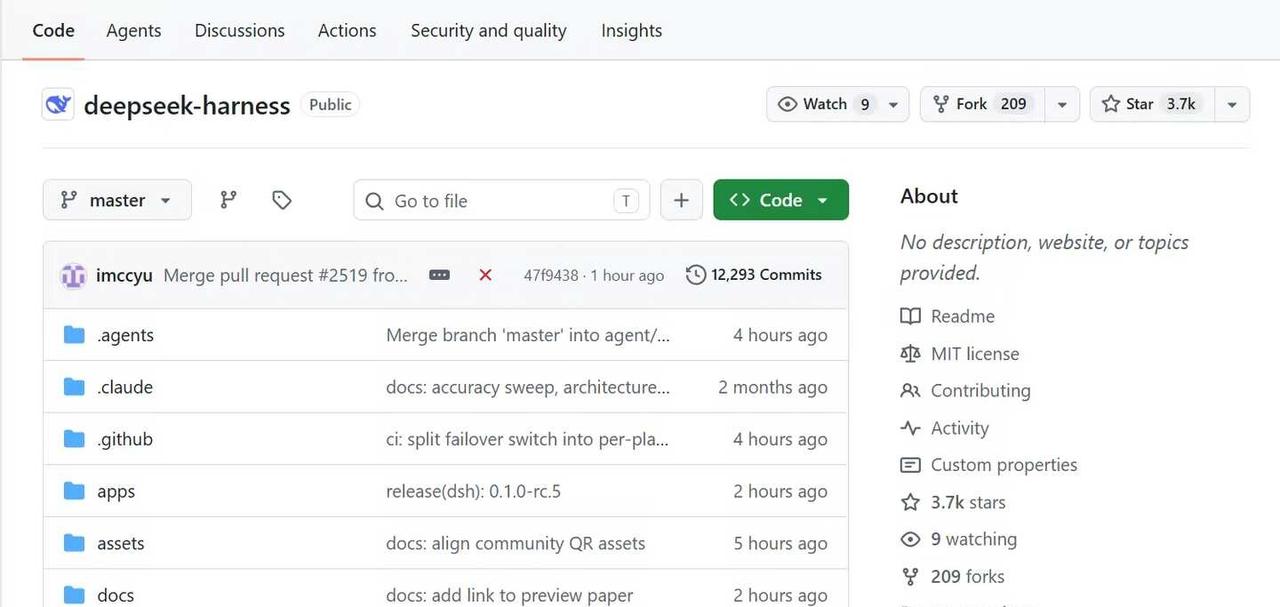Click the Custom properties icon

[x=910, y=465]
